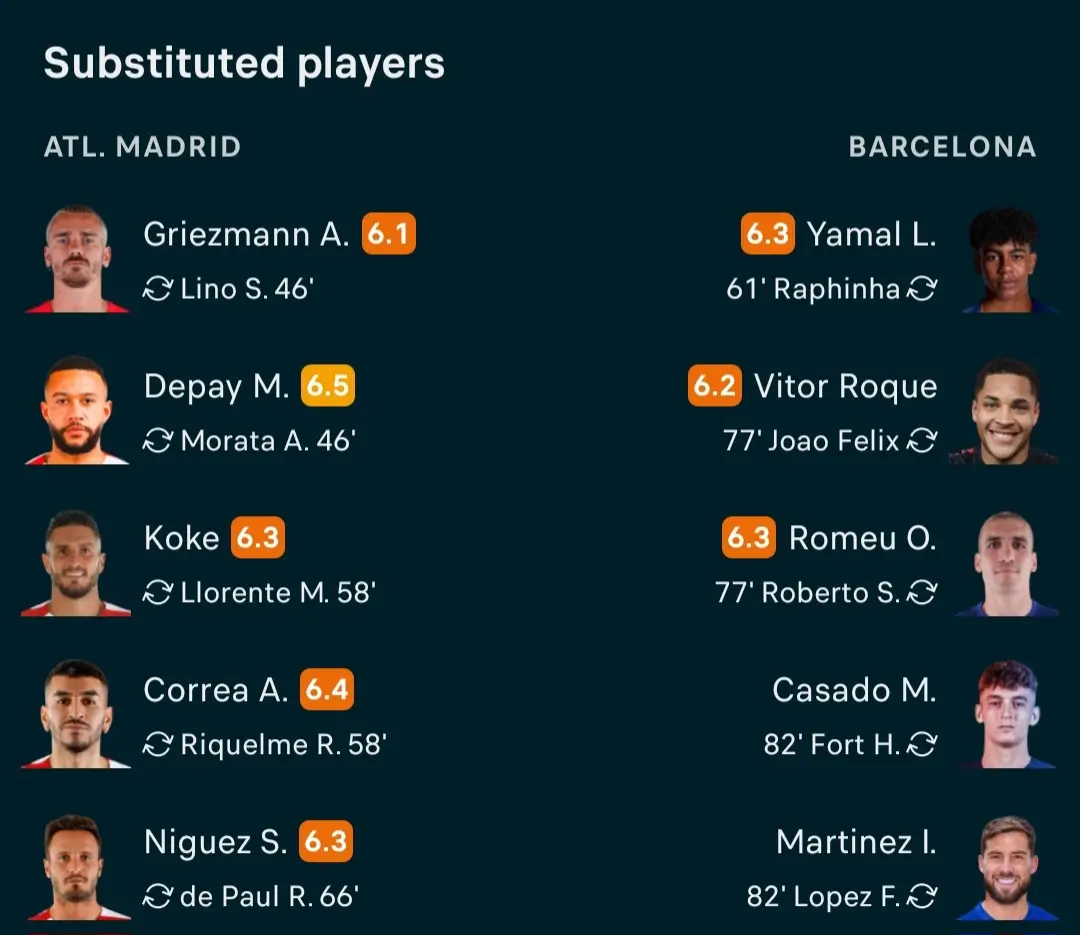Click the substitution icon beside Morata A.
The width and height of the screenshot is (1080, 935).
pos(158,441)
